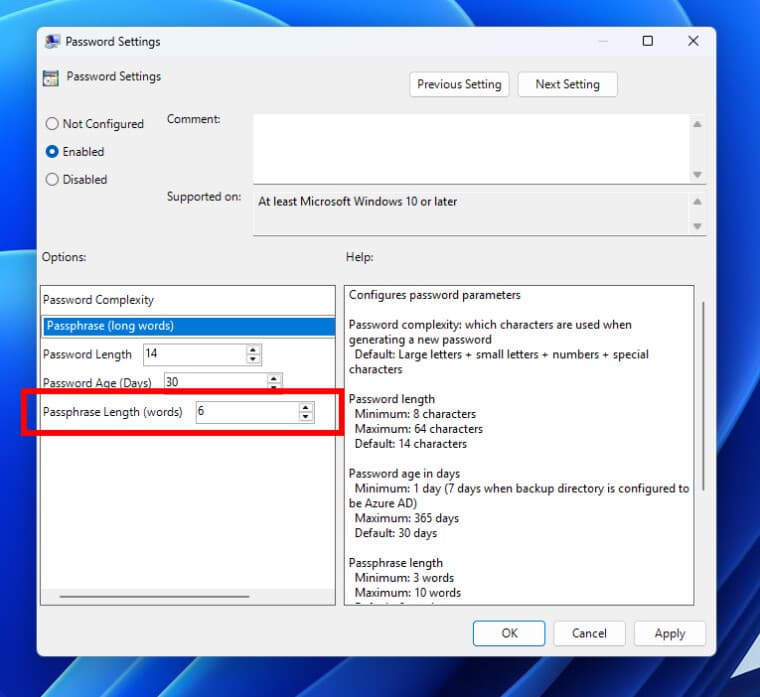Screen dimensions: 760x697
Task: Click the Password Settings title bar icon
Action: (x=52, y=41)
